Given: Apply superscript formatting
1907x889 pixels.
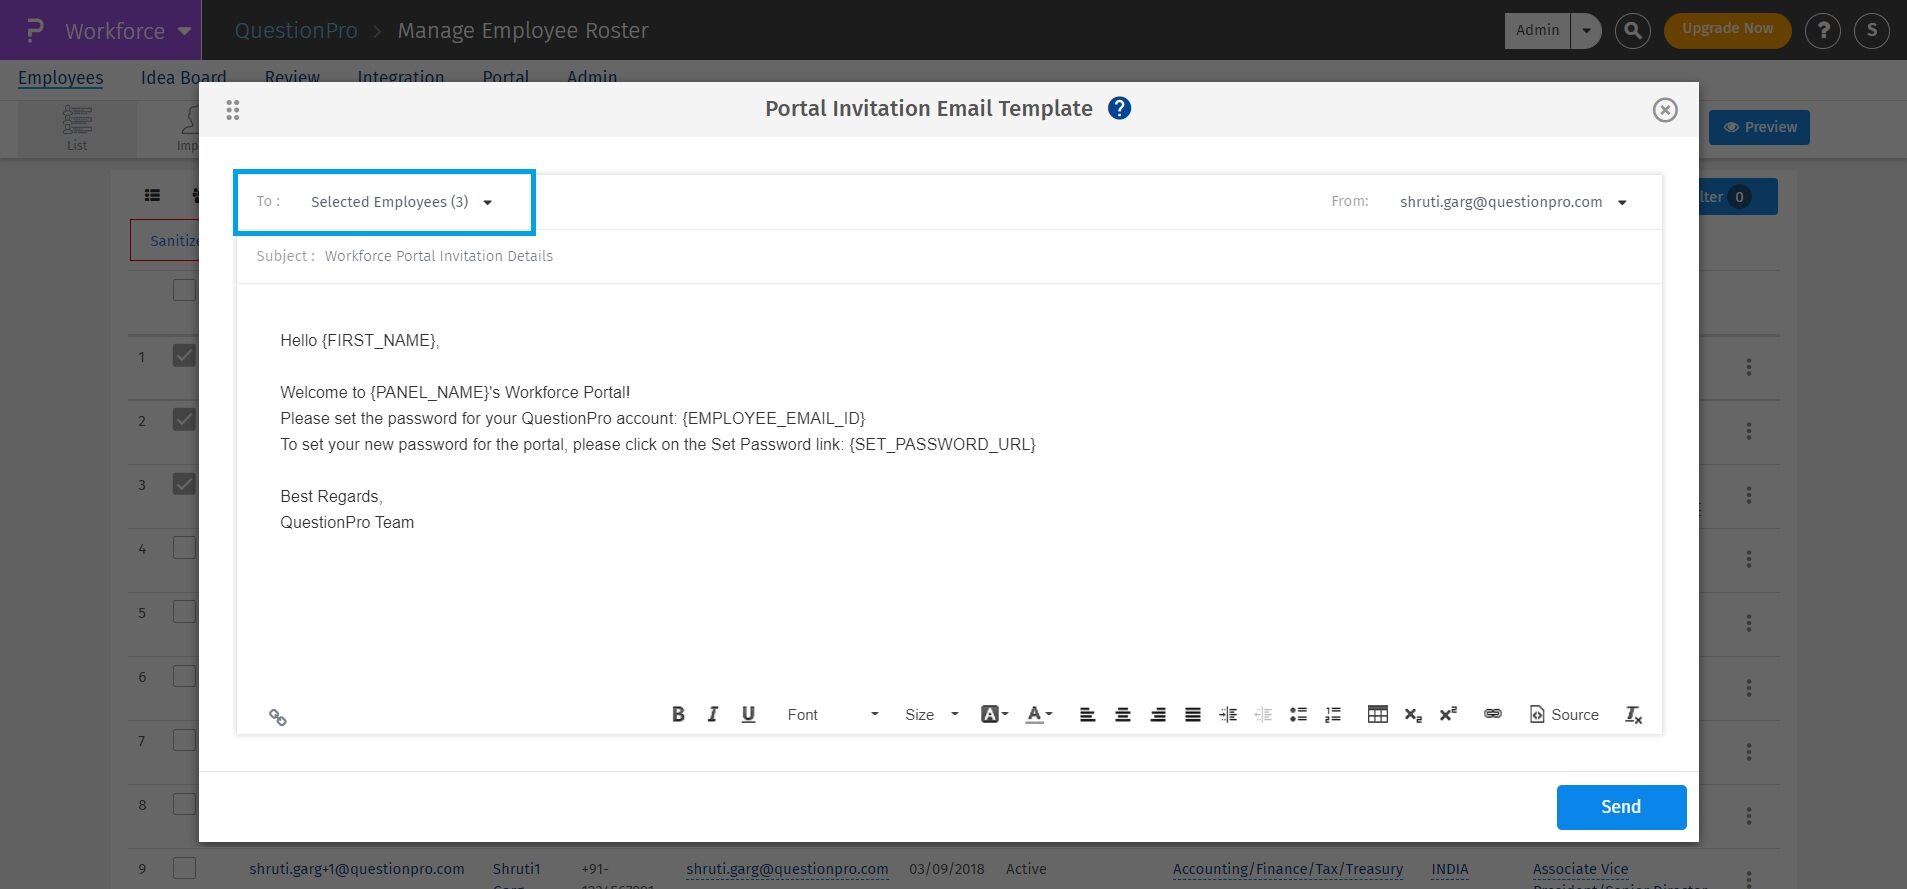Looking at the screenshot, I should click(x=1448, y=714).
